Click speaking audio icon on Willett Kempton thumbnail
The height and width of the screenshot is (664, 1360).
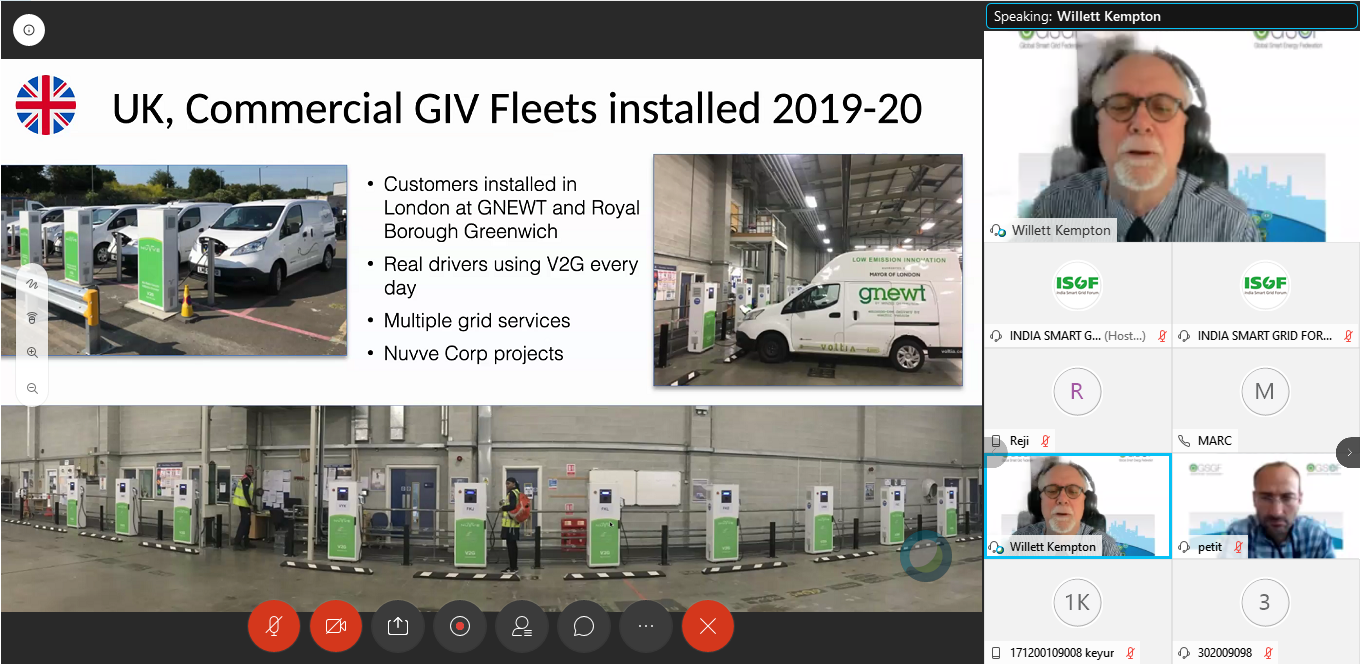(x=998, y=547)
